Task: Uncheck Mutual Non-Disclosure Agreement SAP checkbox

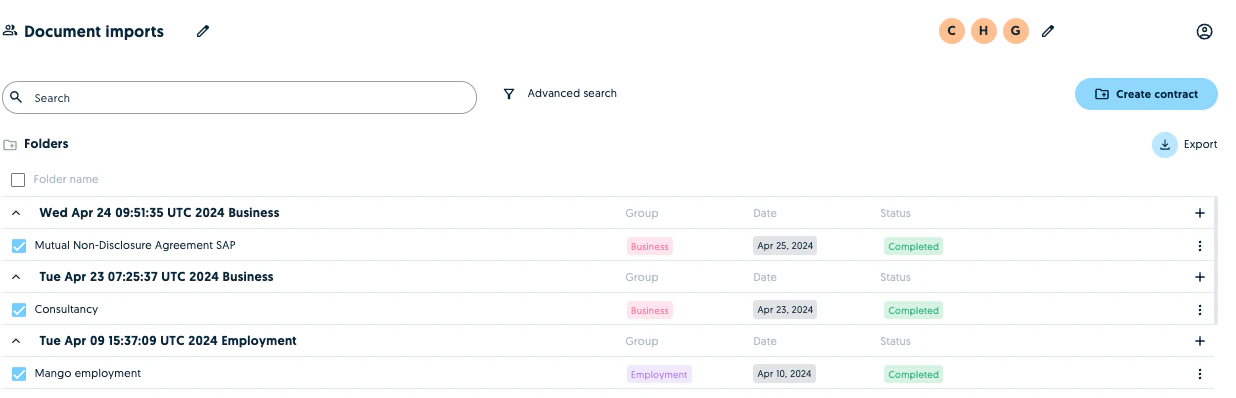Action: tap(19, 246)
